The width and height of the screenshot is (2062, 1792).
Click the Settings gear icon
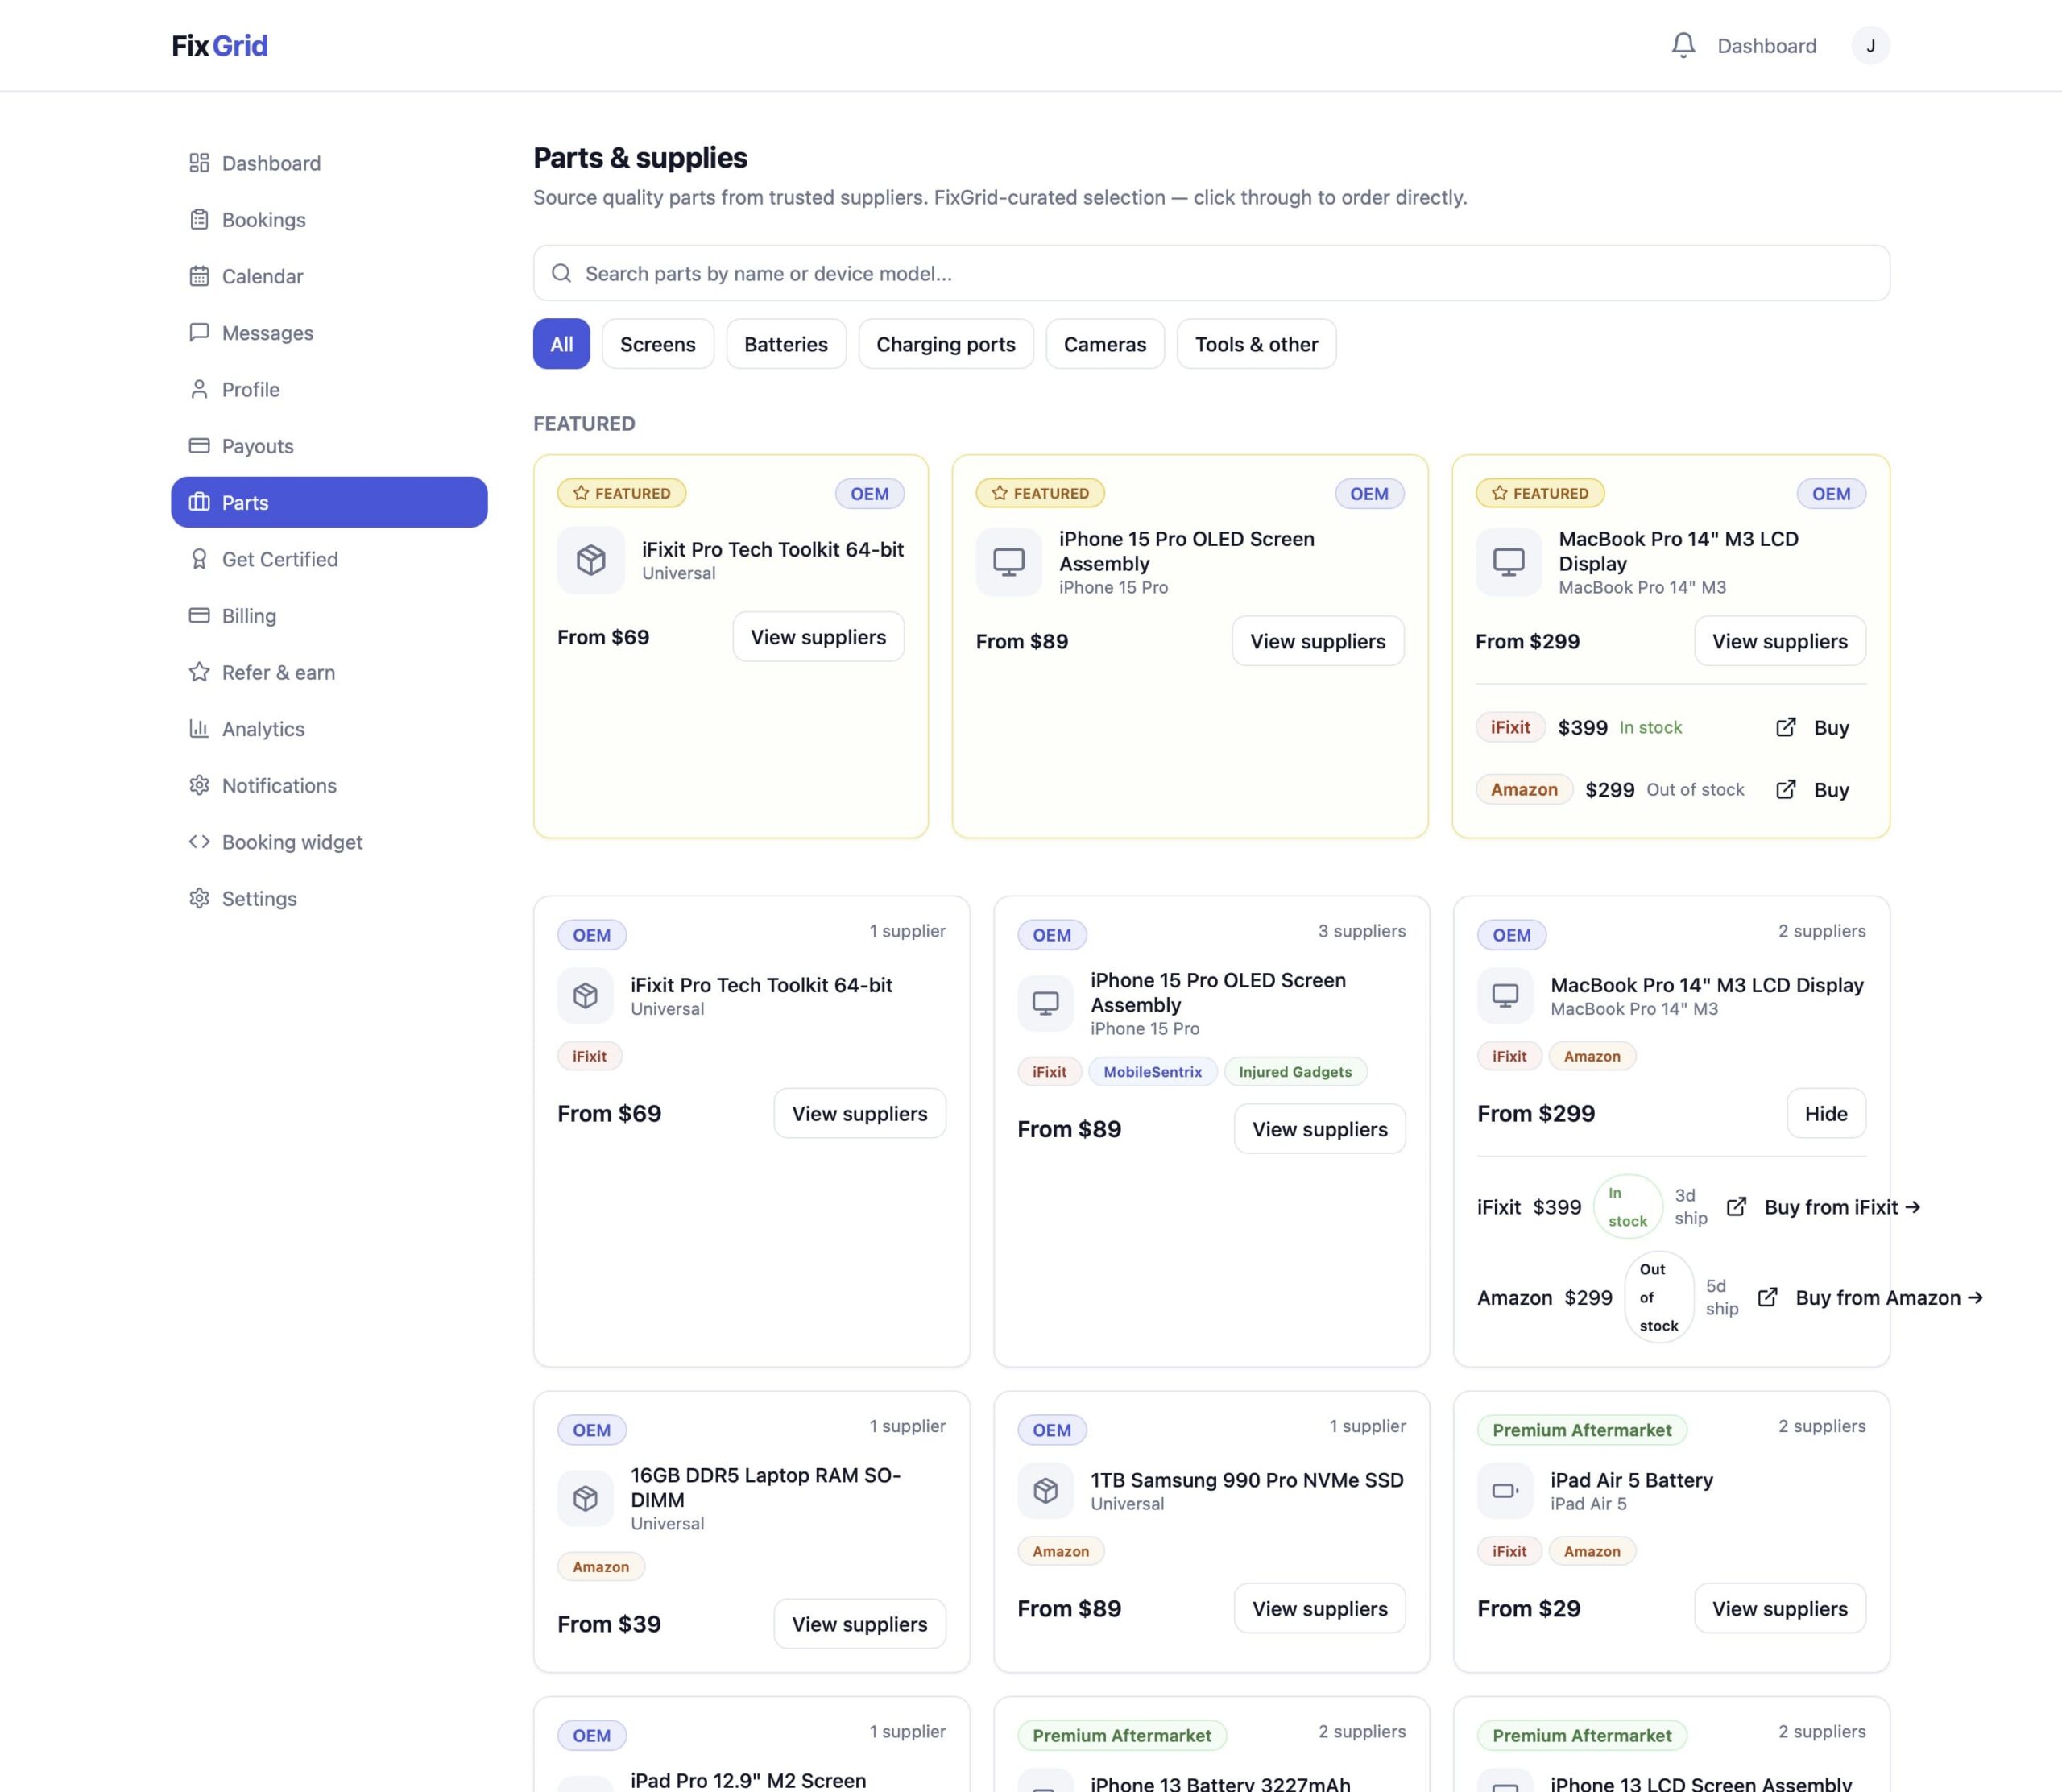(199, 898)
